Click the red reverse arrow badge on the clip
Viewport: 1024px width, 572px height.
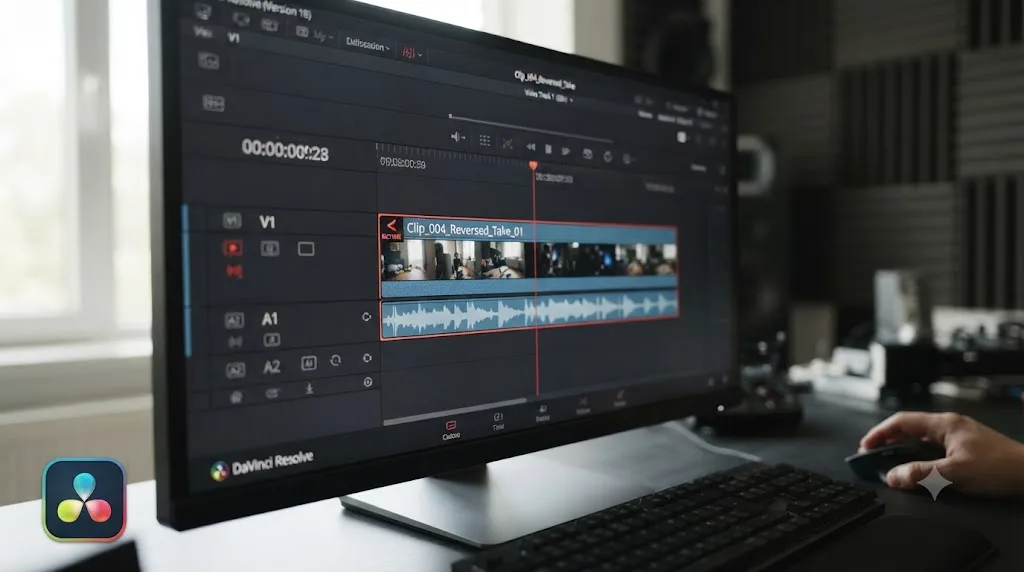click(x=391, y=229)
